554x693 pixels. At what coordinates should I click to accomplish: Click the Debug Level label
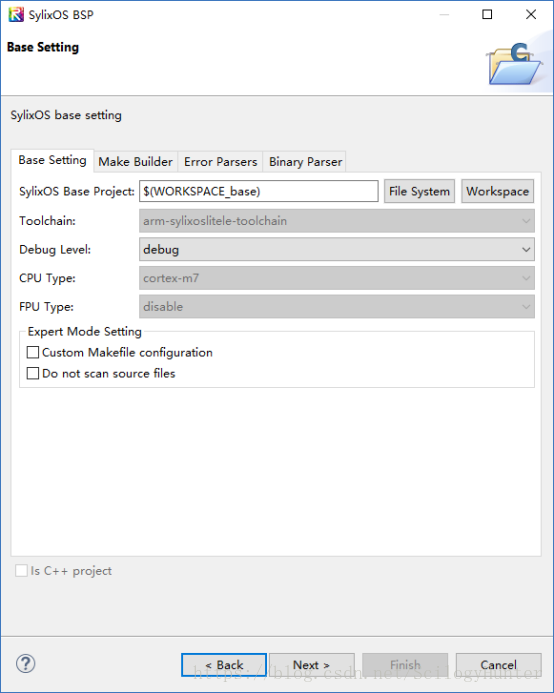click(55, 250)
